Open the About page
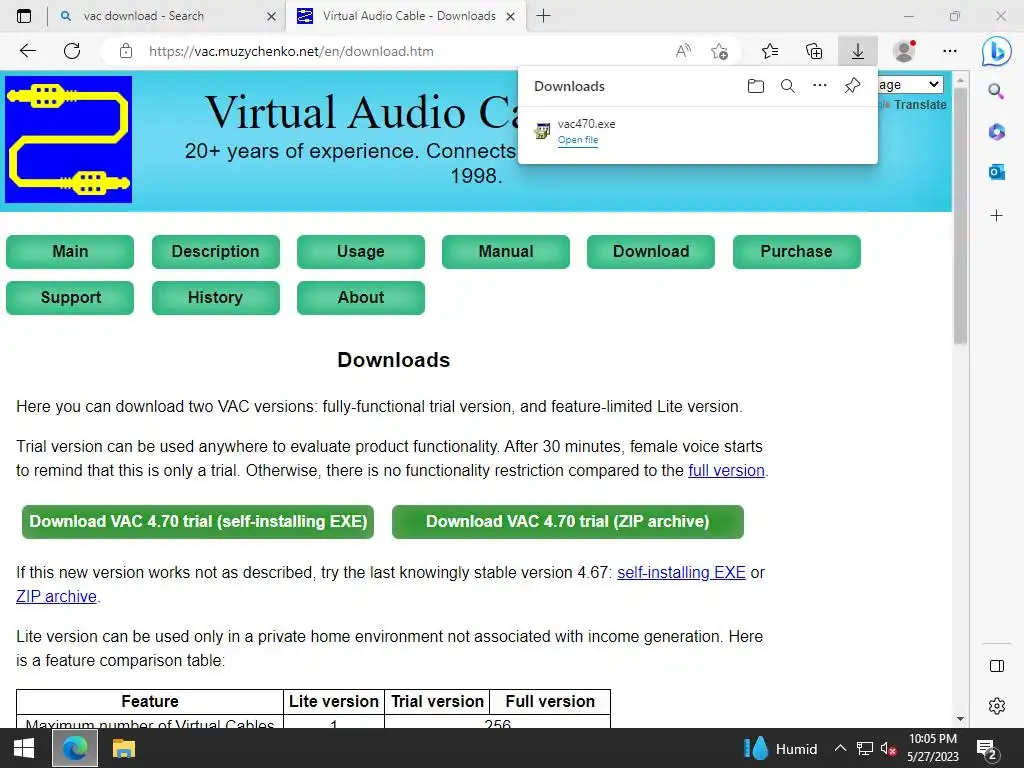 [x=360, y=298]
